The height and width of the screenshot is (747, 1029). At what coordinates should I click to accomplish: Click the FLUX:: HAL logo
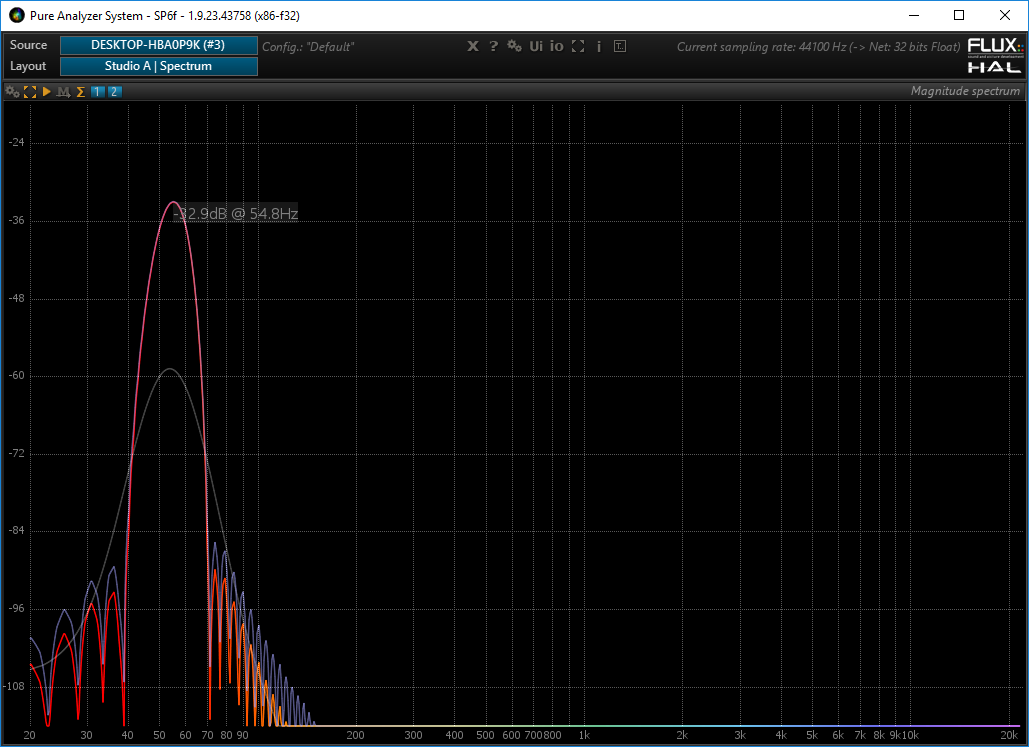(x=995, y=56)
